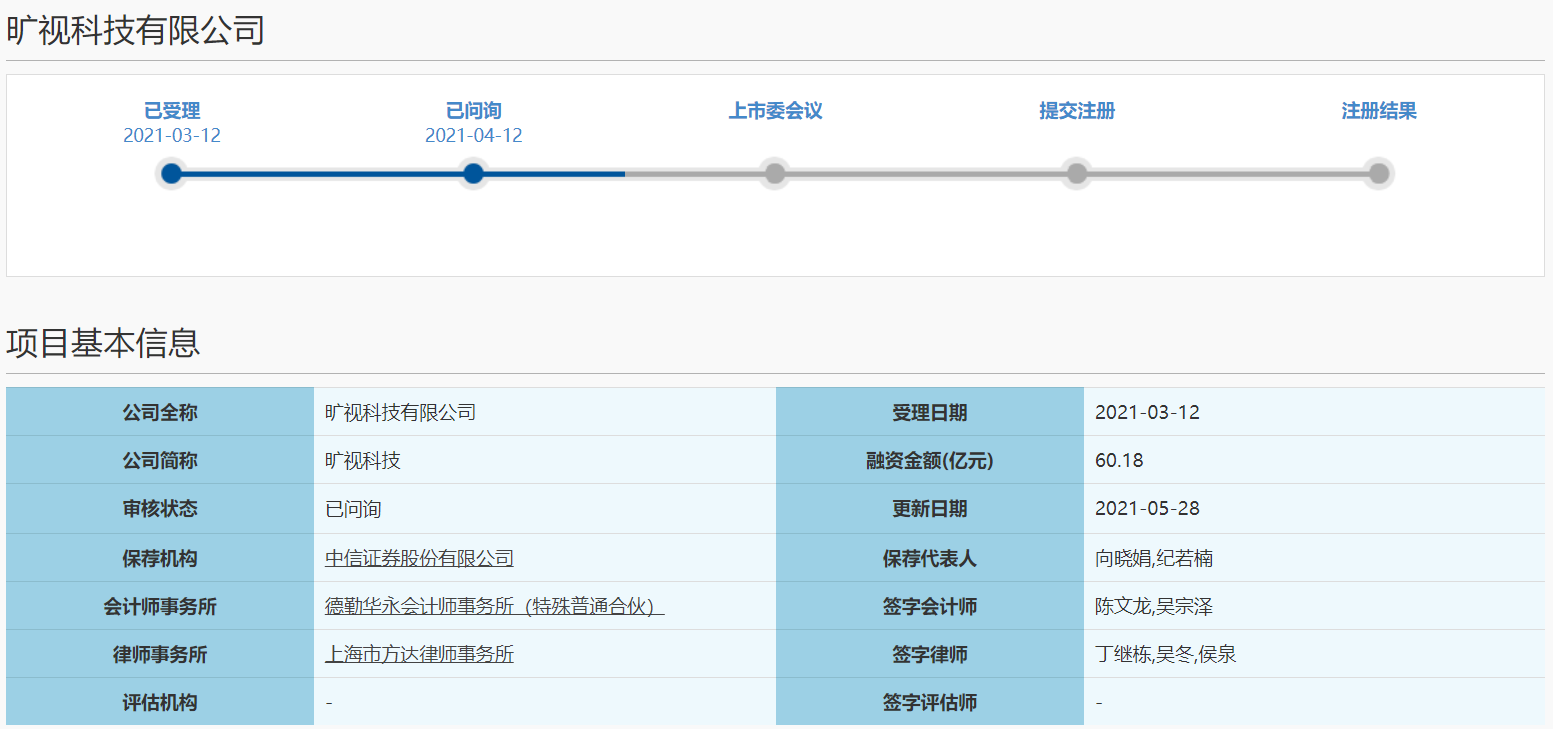The image size is (1553, 729).
Task: Open the 中信证券股份有限公司 sponsor link
Action: (x=419, y=558)
